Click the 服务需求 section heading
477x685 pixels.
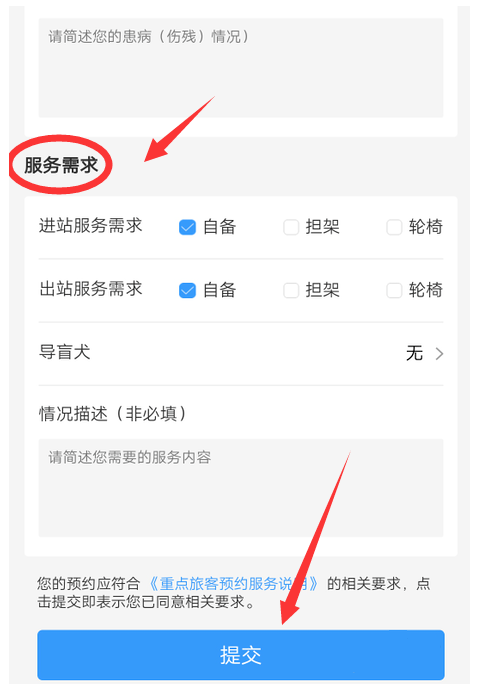click(x=61, y=165)
